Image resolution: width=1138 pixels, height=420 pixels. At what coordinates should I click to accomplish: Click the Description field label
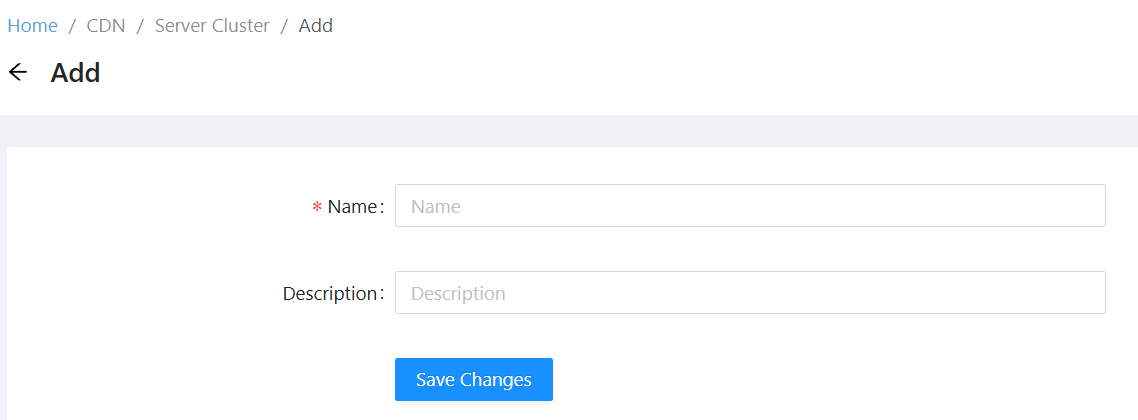click(330, 294)
